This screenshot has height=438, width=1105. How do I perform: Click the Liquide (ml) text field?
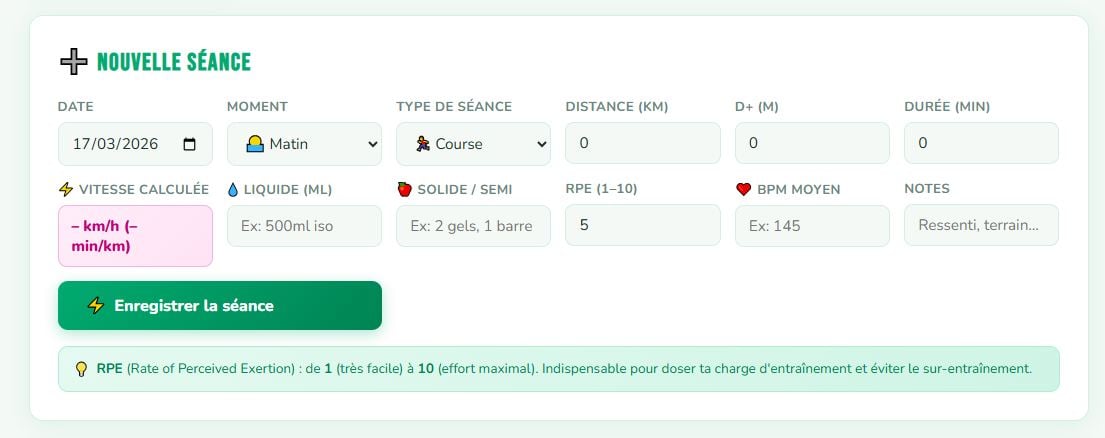(304, 226)
